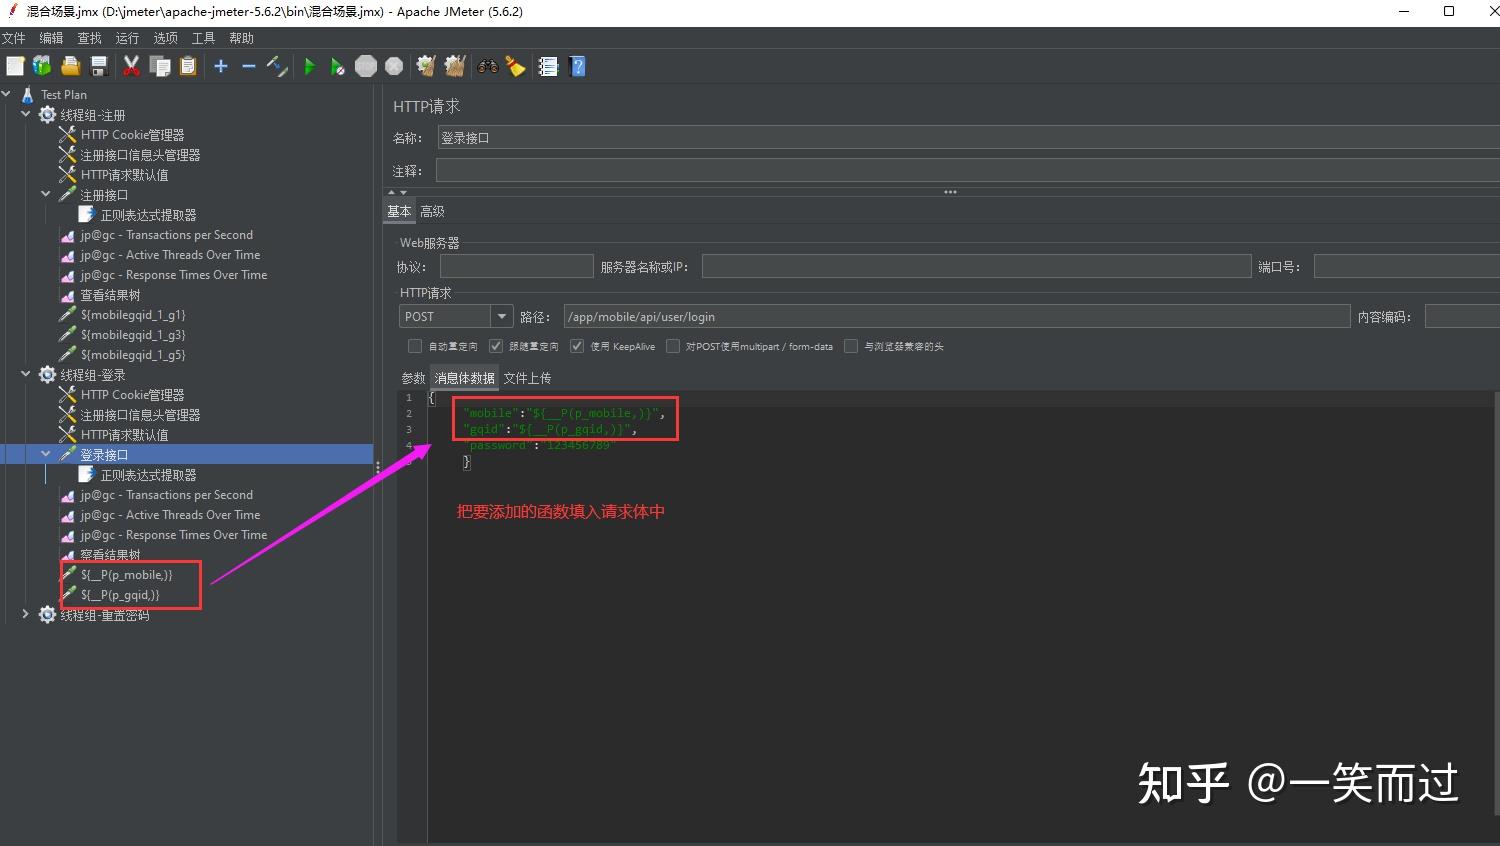The height and width of the screenshot is (846, 1500).
Task: Click the 协议 input field
Action: pos(517,266)
